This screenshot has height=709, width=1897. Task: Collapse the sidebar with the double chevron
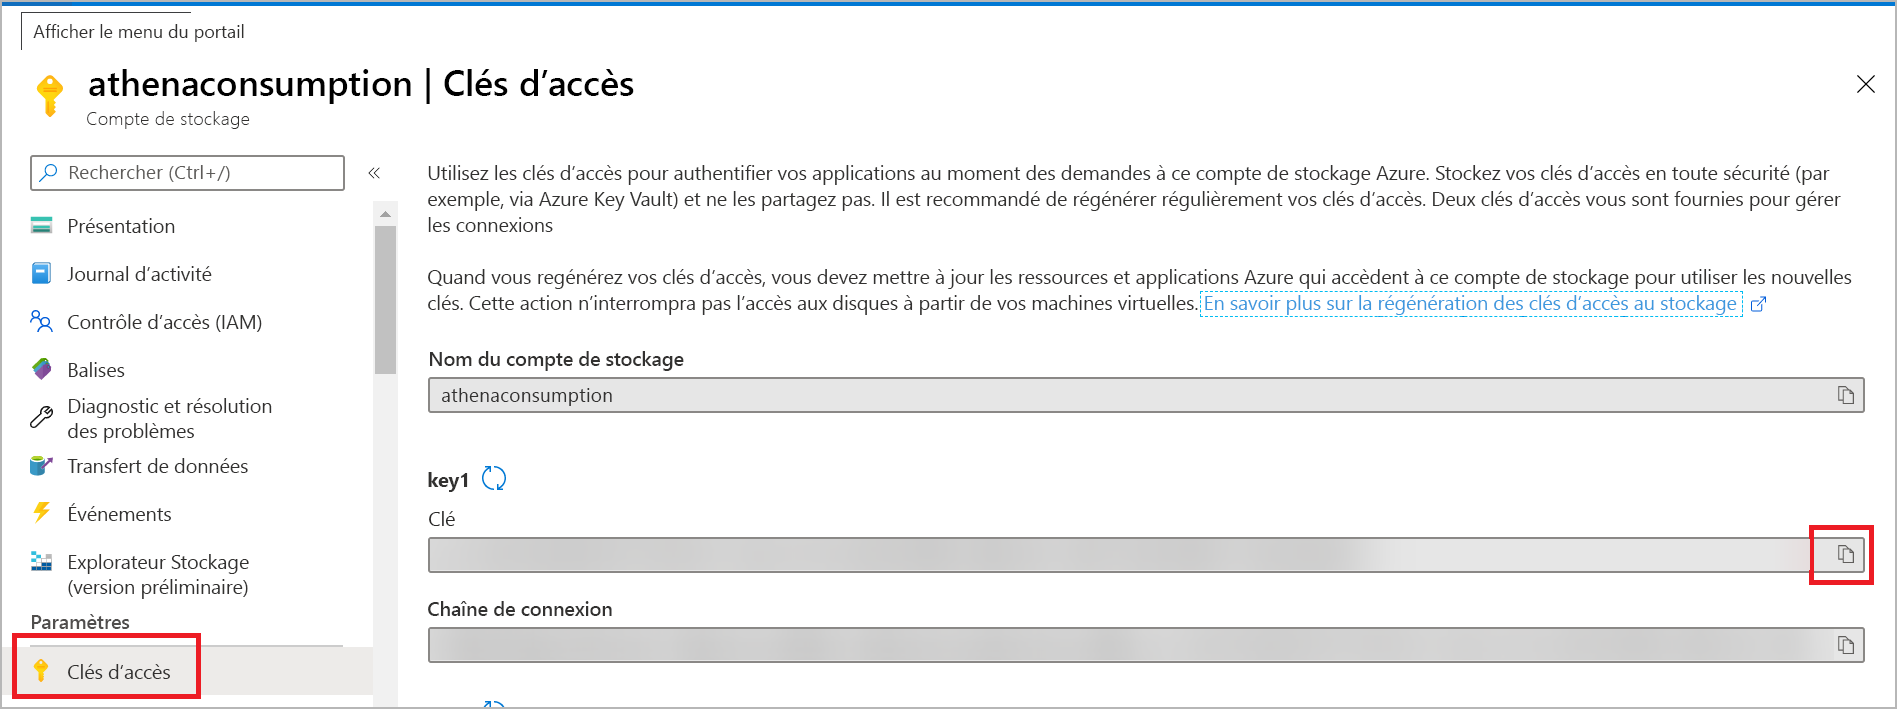click(x=374, y=173)
